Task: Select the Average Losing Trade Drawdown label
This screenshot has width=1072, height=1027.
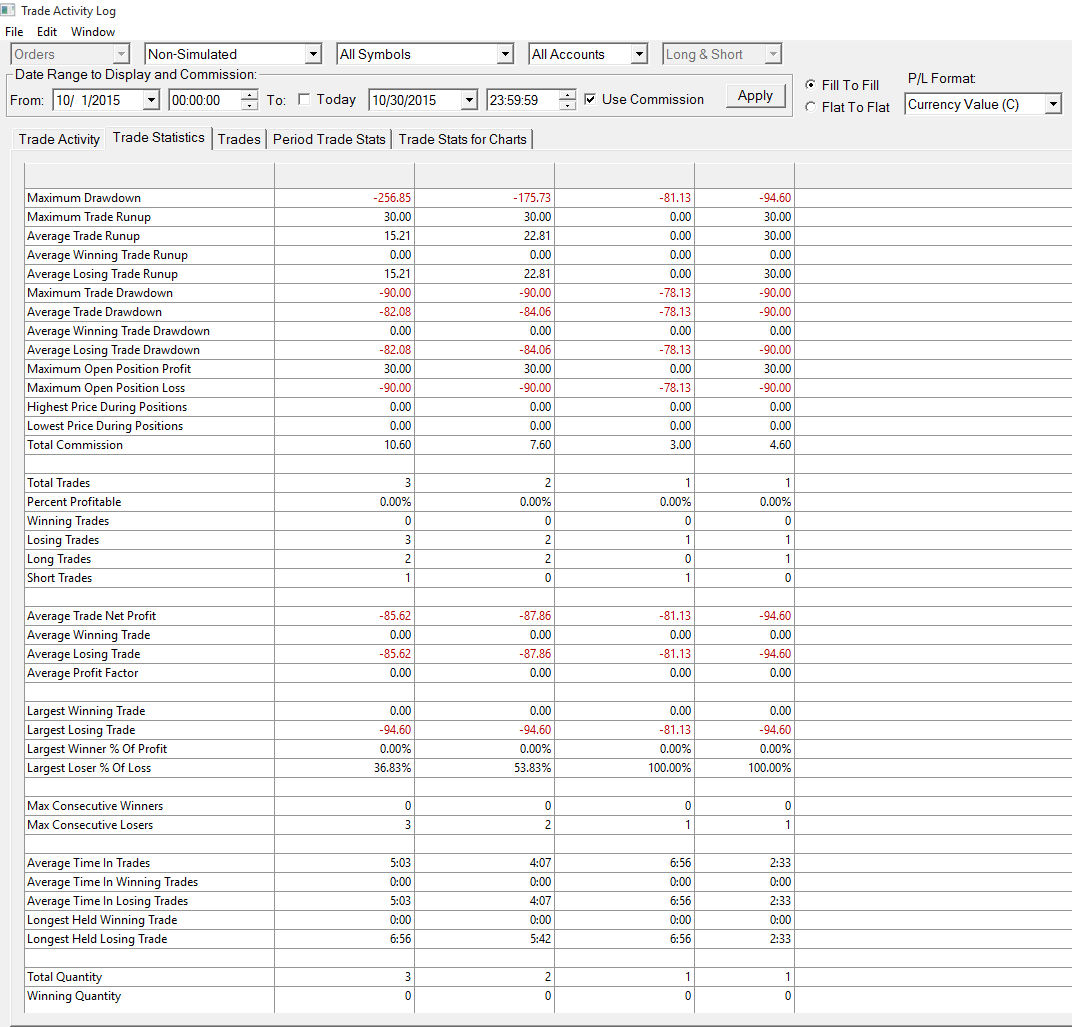Action: [x=113, y=350]
